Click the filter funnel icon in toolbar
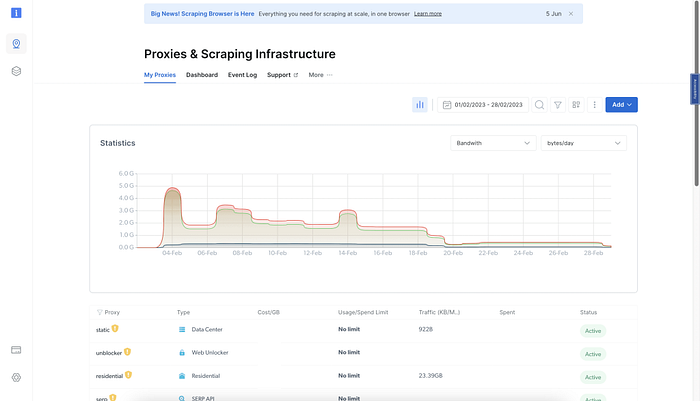Screen dimensions: 700x401 coord(558,104)
